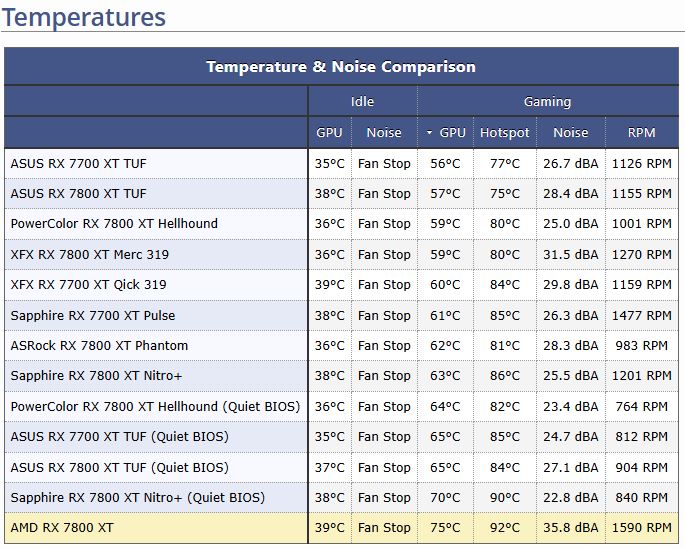
Task: Click the 60°C gaming GPU value
Action: (x=445, y=284)
